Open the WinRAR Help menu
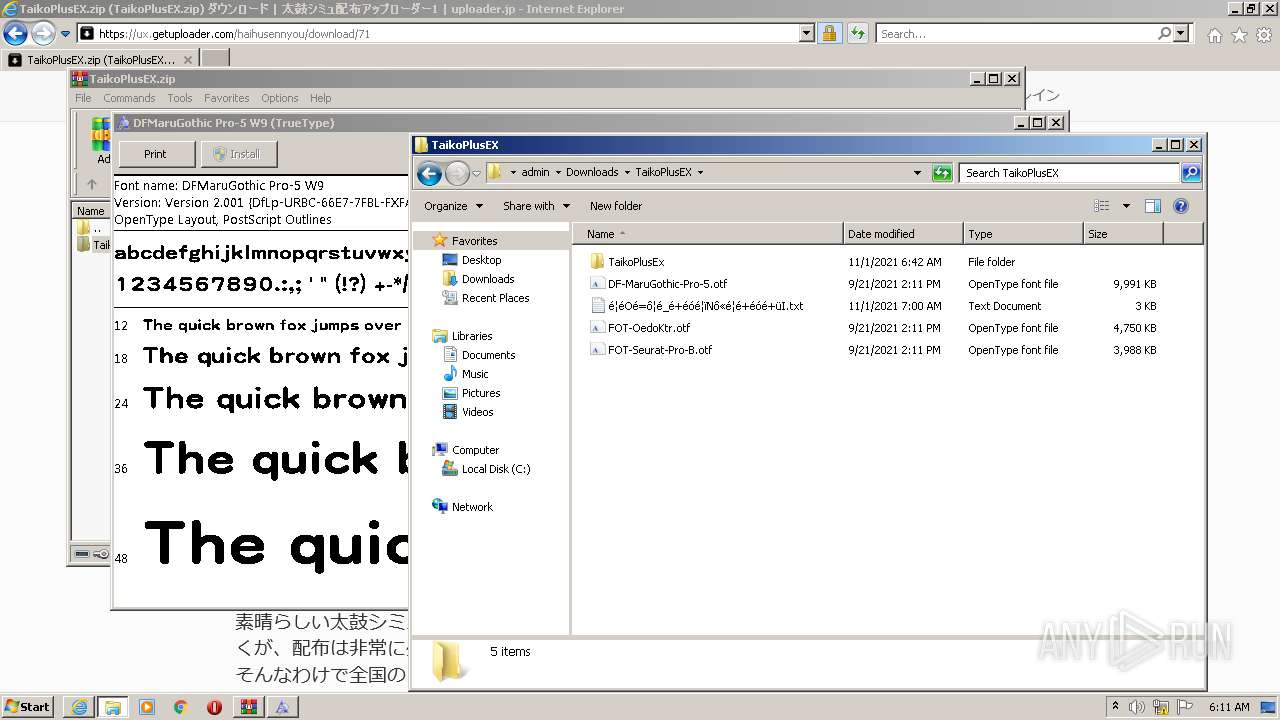This screenshot has height=720, width=1280. tap(320, 98)
